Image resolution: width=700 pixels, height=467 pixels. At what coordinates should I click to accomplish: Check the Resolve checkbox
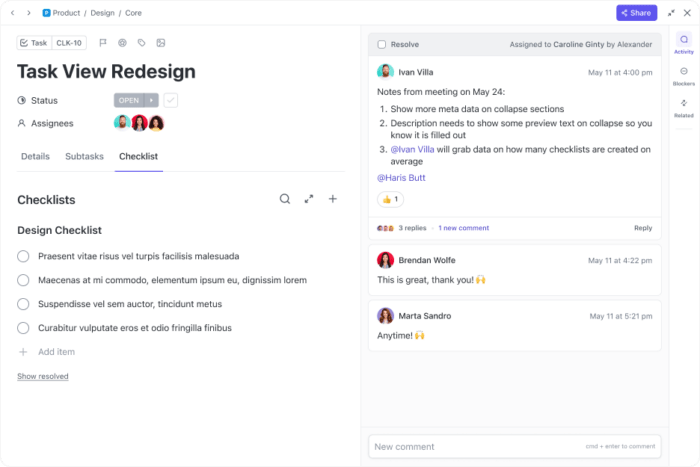click(x=382, y=45)
